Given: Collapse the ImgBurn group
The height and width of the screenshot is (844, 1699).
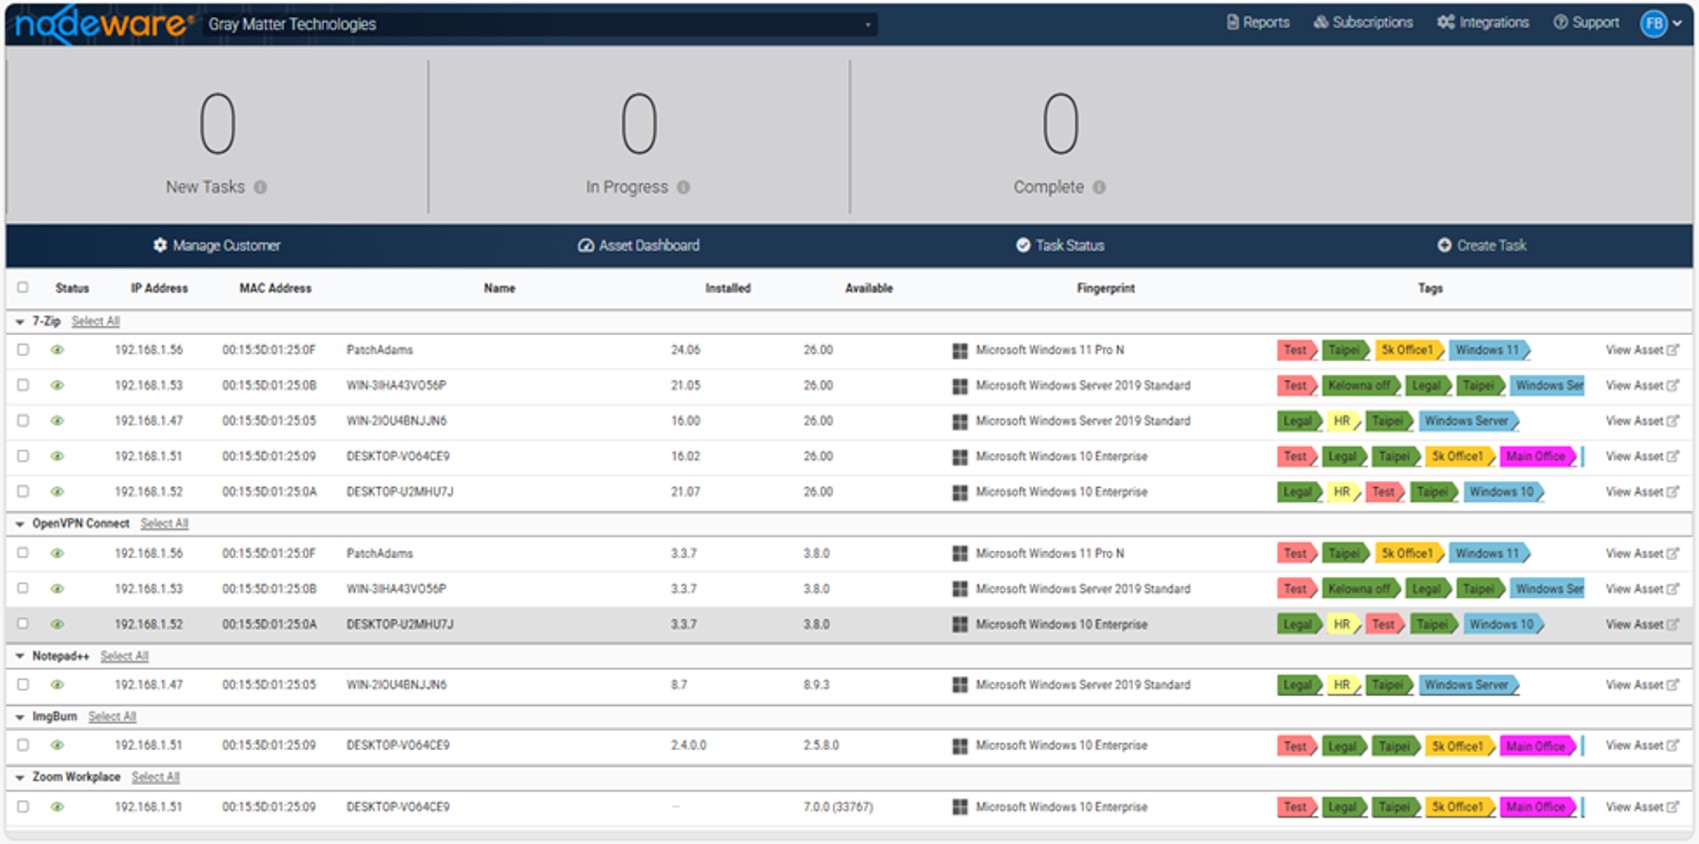Looking at the screenshot, I should pos(20,717).
